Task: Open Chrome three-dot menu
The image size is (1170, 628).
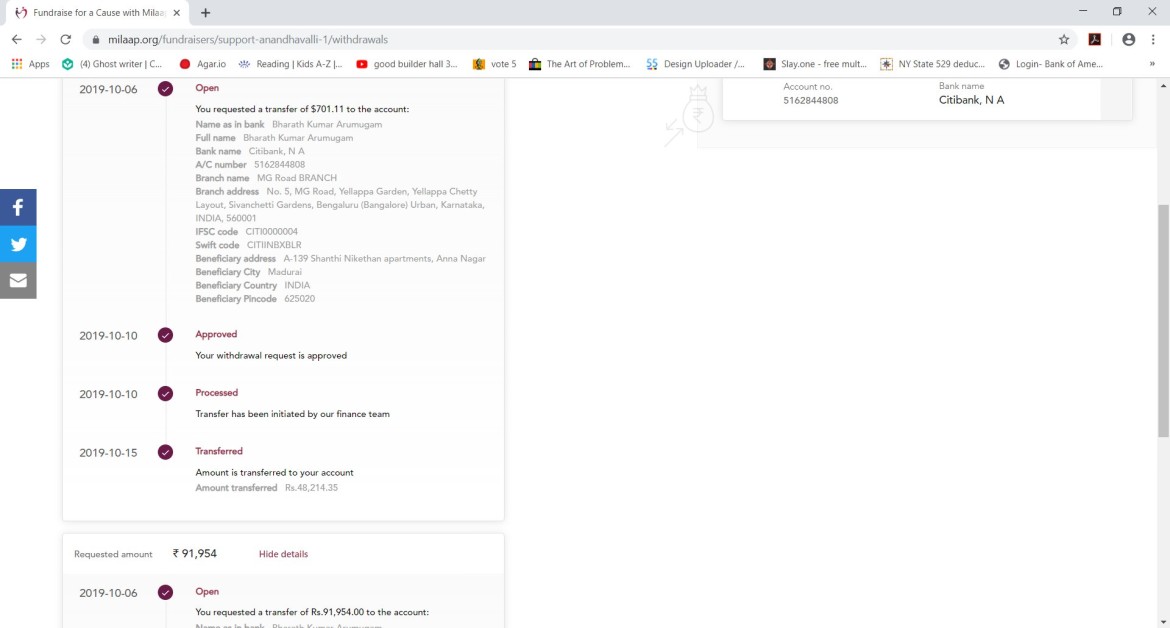Action: [1153, 40]
